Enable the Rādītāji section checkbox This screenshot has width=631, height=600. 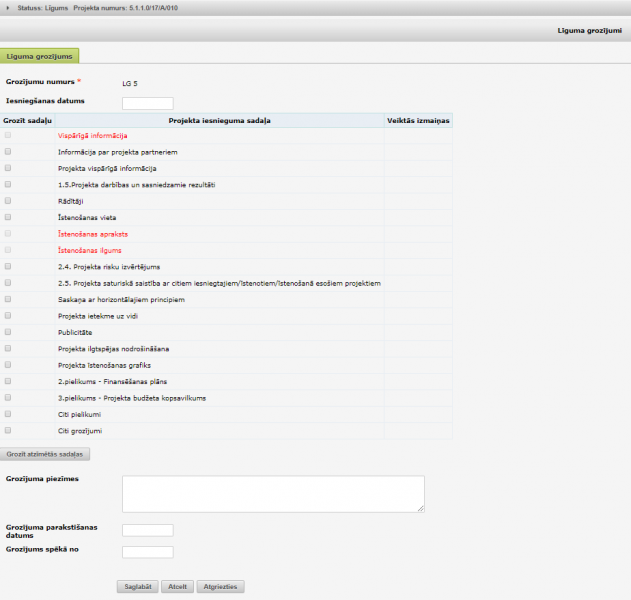[8, 201]
